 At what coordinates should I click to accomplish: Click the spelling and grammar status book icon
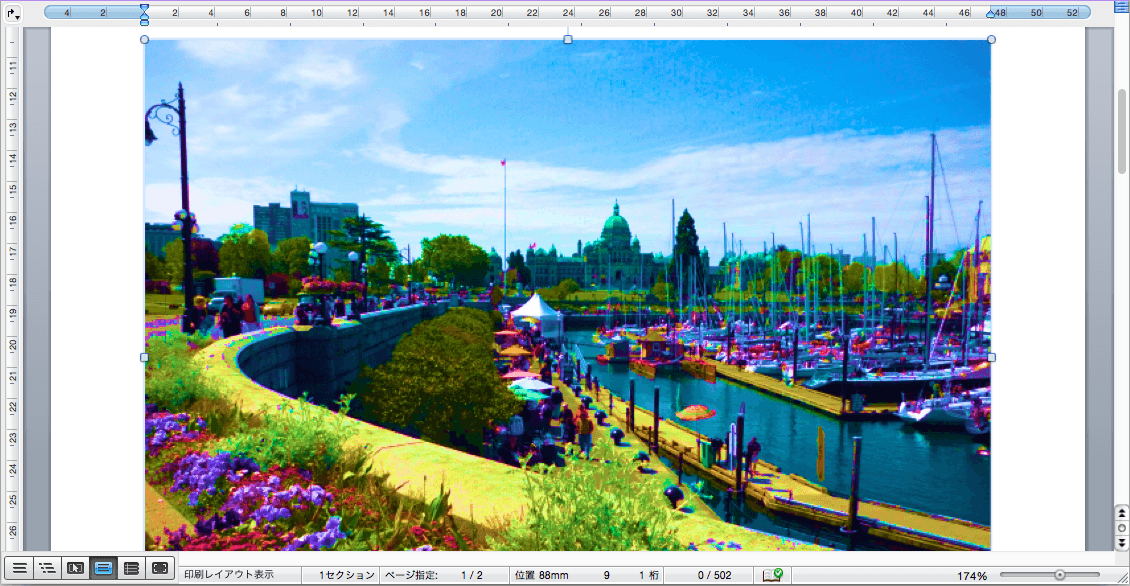[x=773, y=574]
